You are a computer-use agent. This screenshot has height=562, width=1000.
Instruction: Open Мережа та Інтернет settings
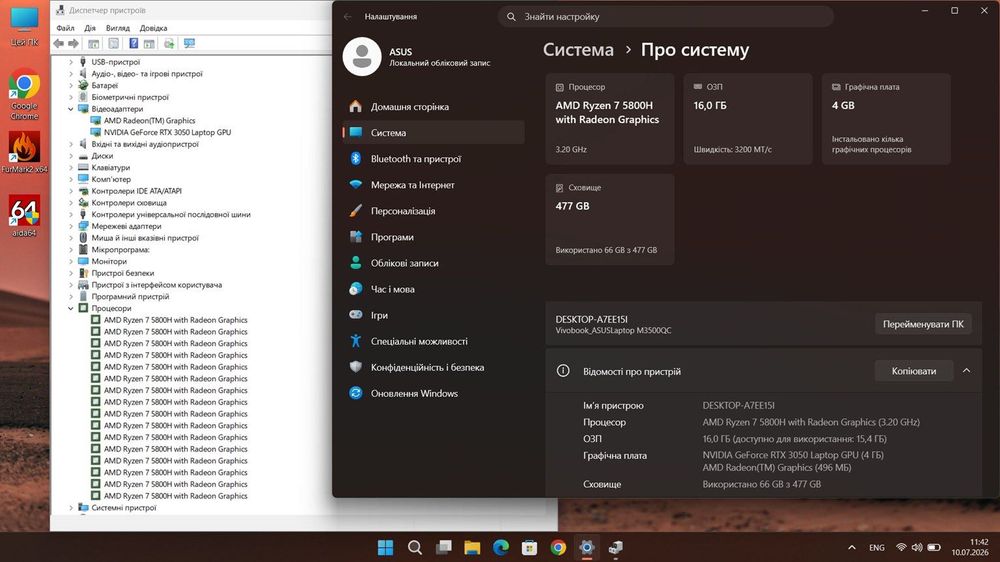point(433,185)
